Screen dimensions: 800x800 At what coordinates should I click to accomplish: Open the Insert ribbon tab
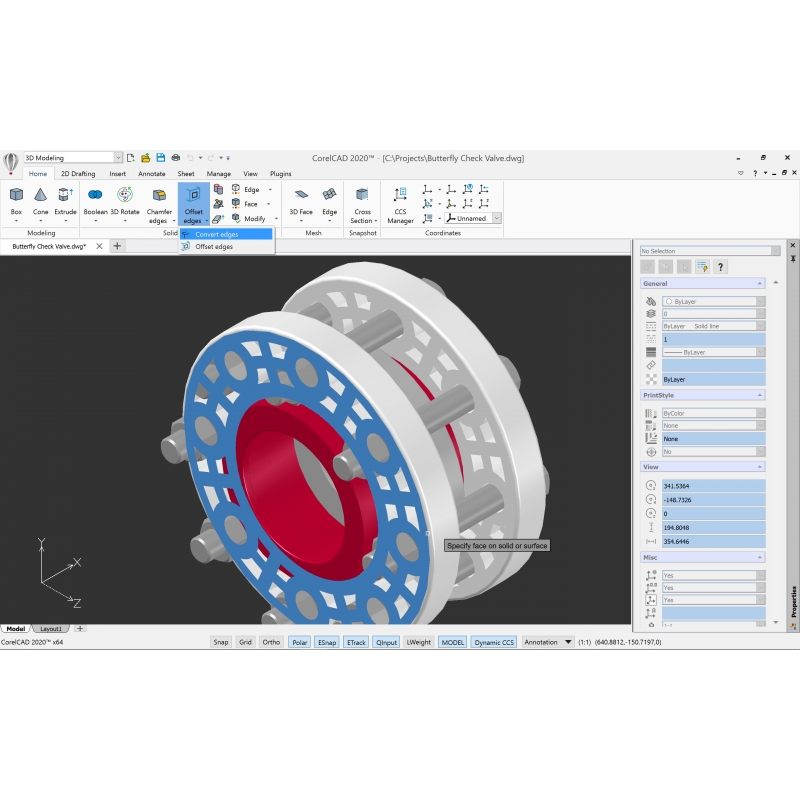117,173
